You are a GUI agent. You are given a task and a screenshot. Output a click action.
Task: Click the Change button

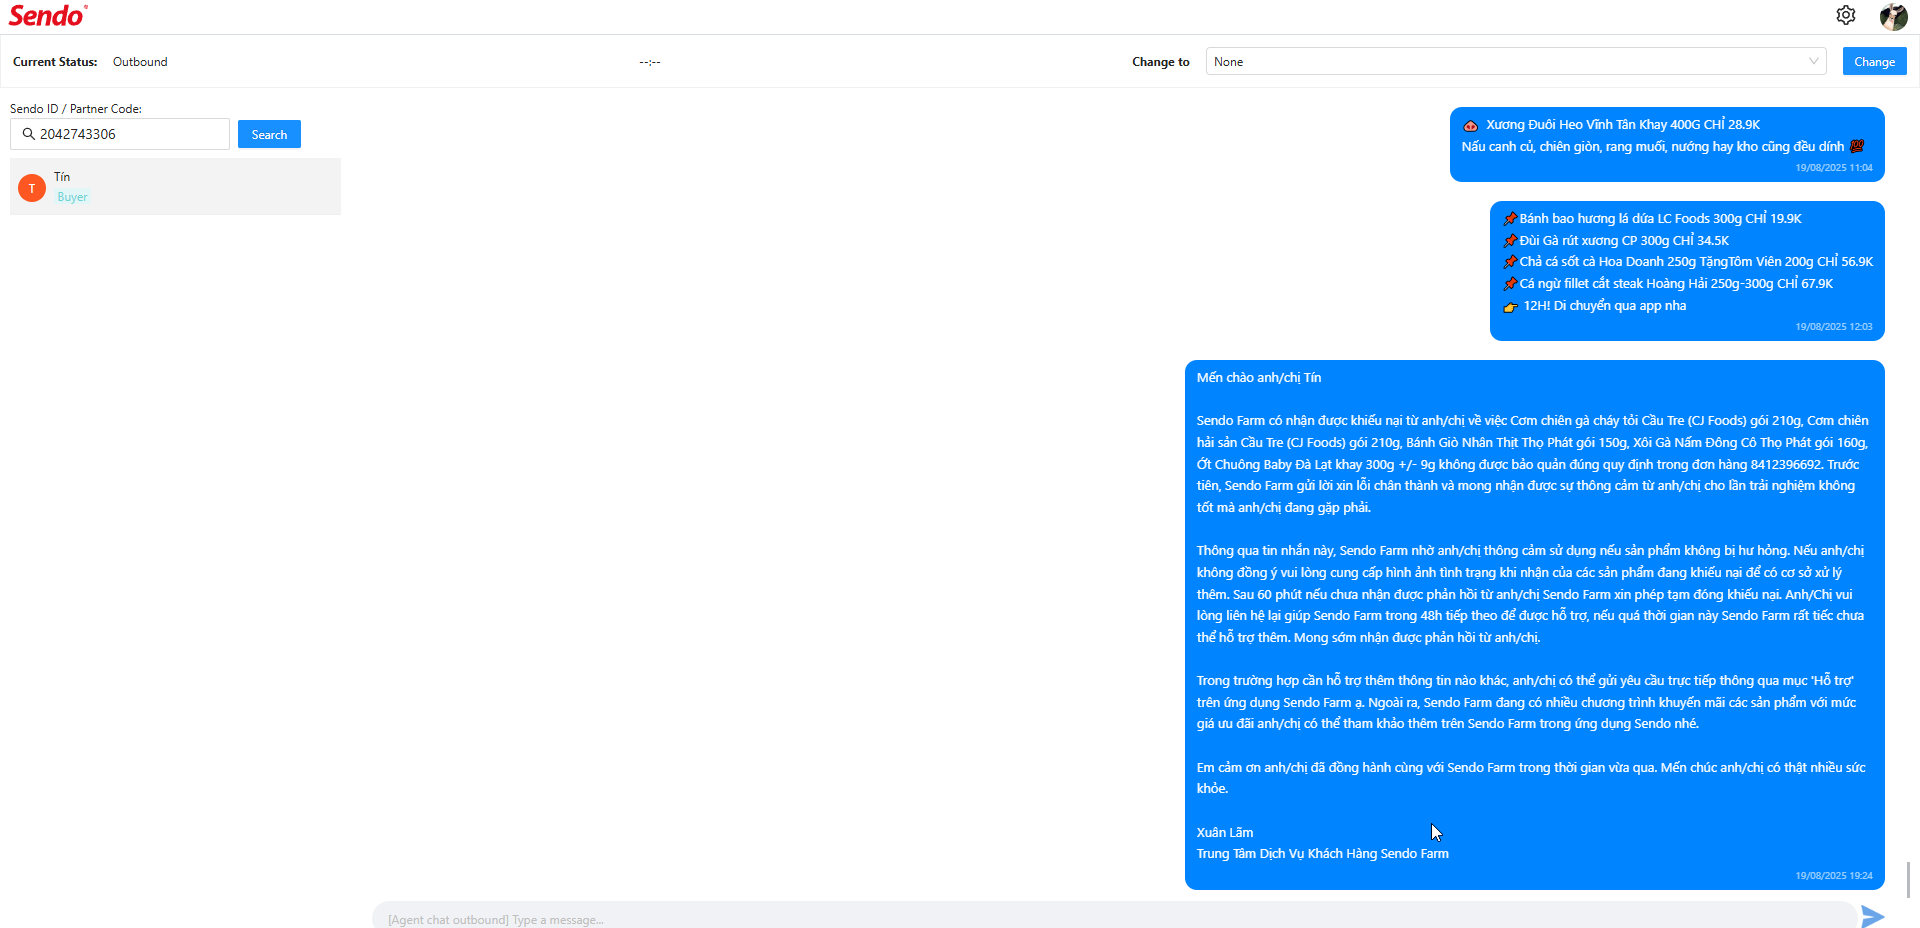(1874, 61)
